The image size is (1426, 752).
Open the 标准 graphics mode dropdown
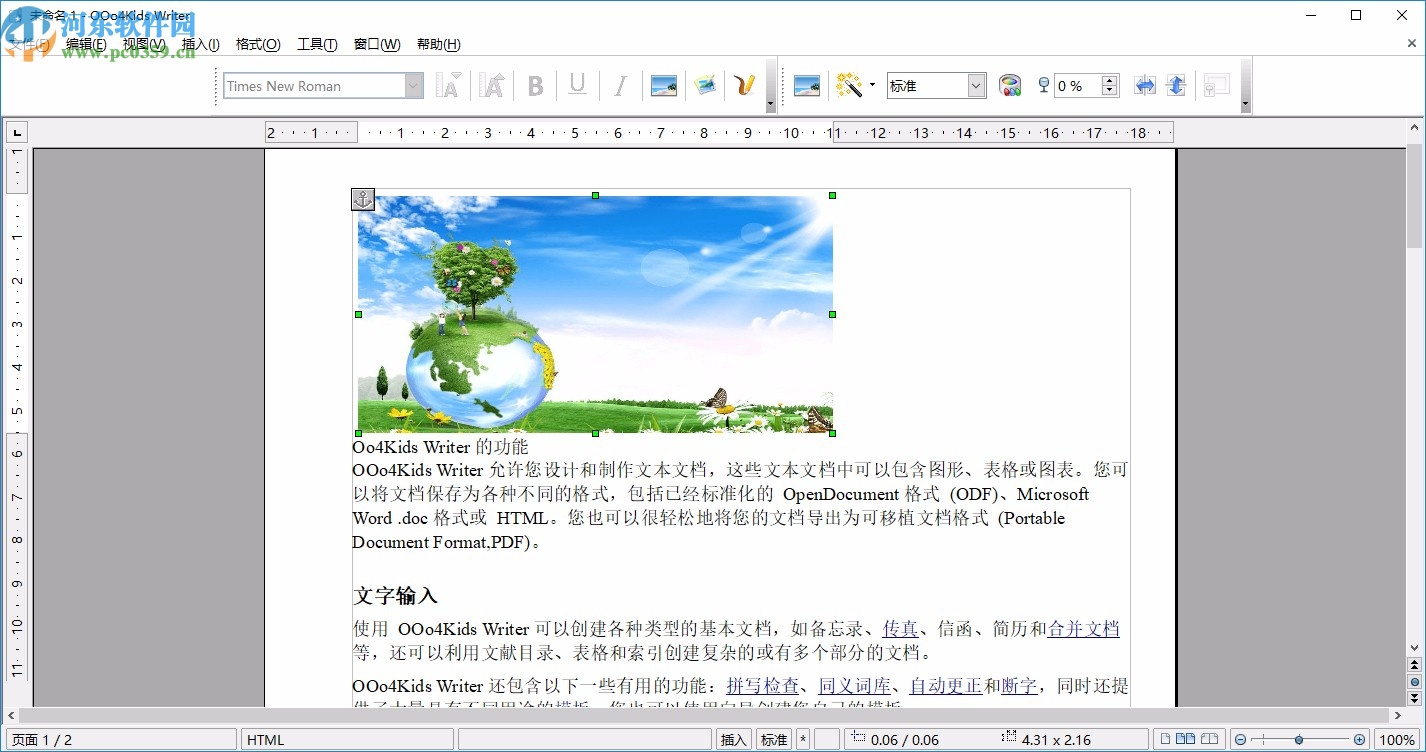977,86
